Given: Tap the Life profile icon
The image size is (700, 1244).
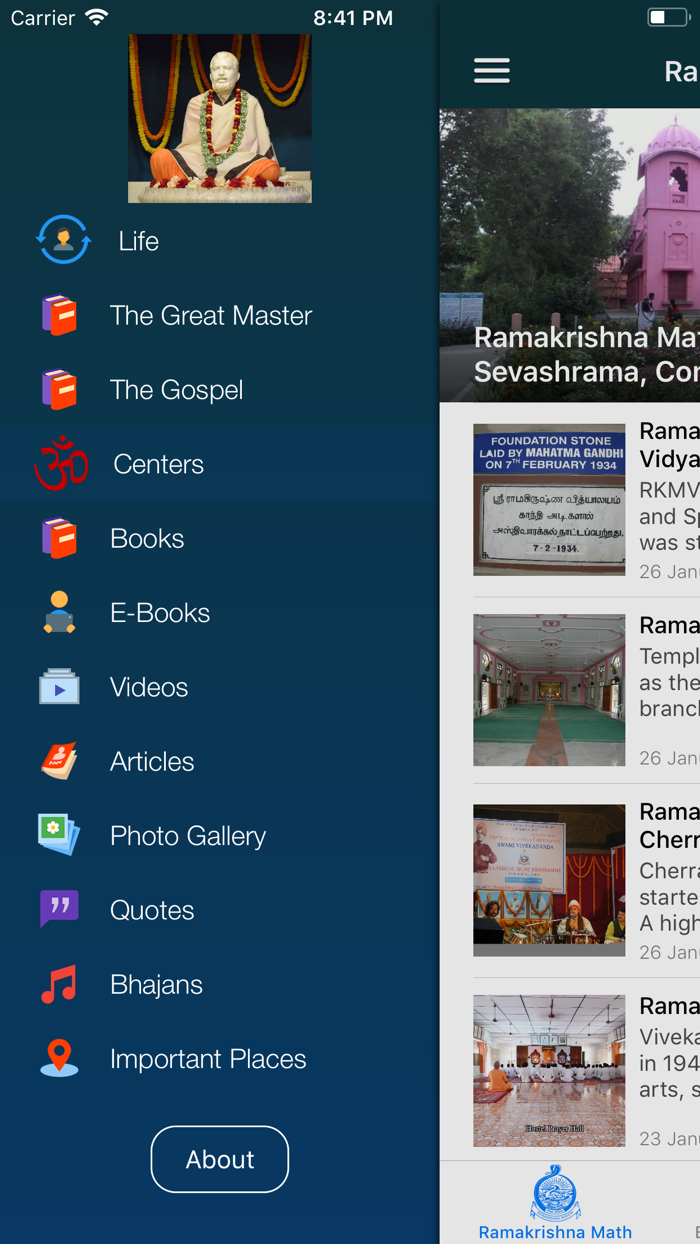Looking at the screenshot, I should pyautogui.click(x=63, y=240).
